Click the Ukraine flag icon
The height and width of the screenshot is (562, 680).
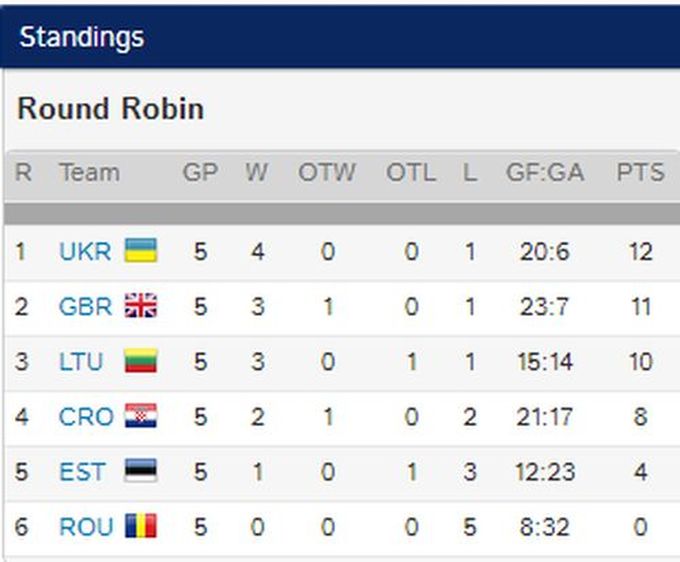click(x=140, y=251)
